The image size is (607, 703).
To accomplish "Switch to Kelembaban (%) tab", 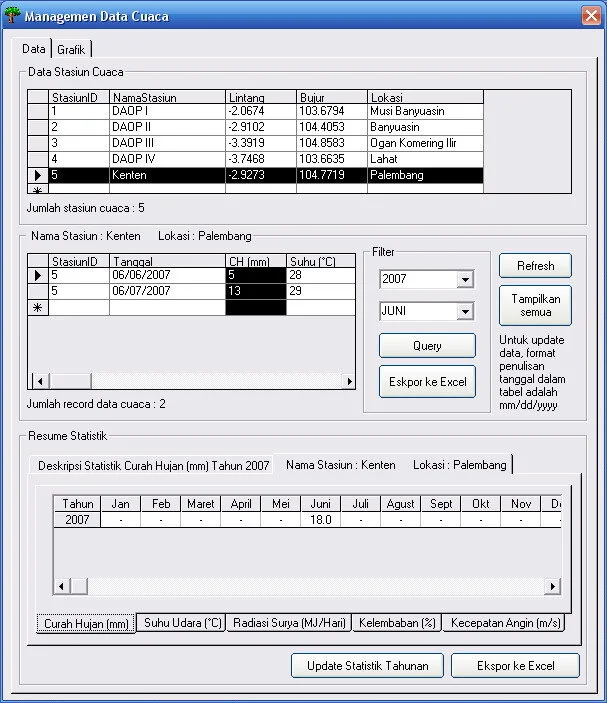I will (397, 623).
